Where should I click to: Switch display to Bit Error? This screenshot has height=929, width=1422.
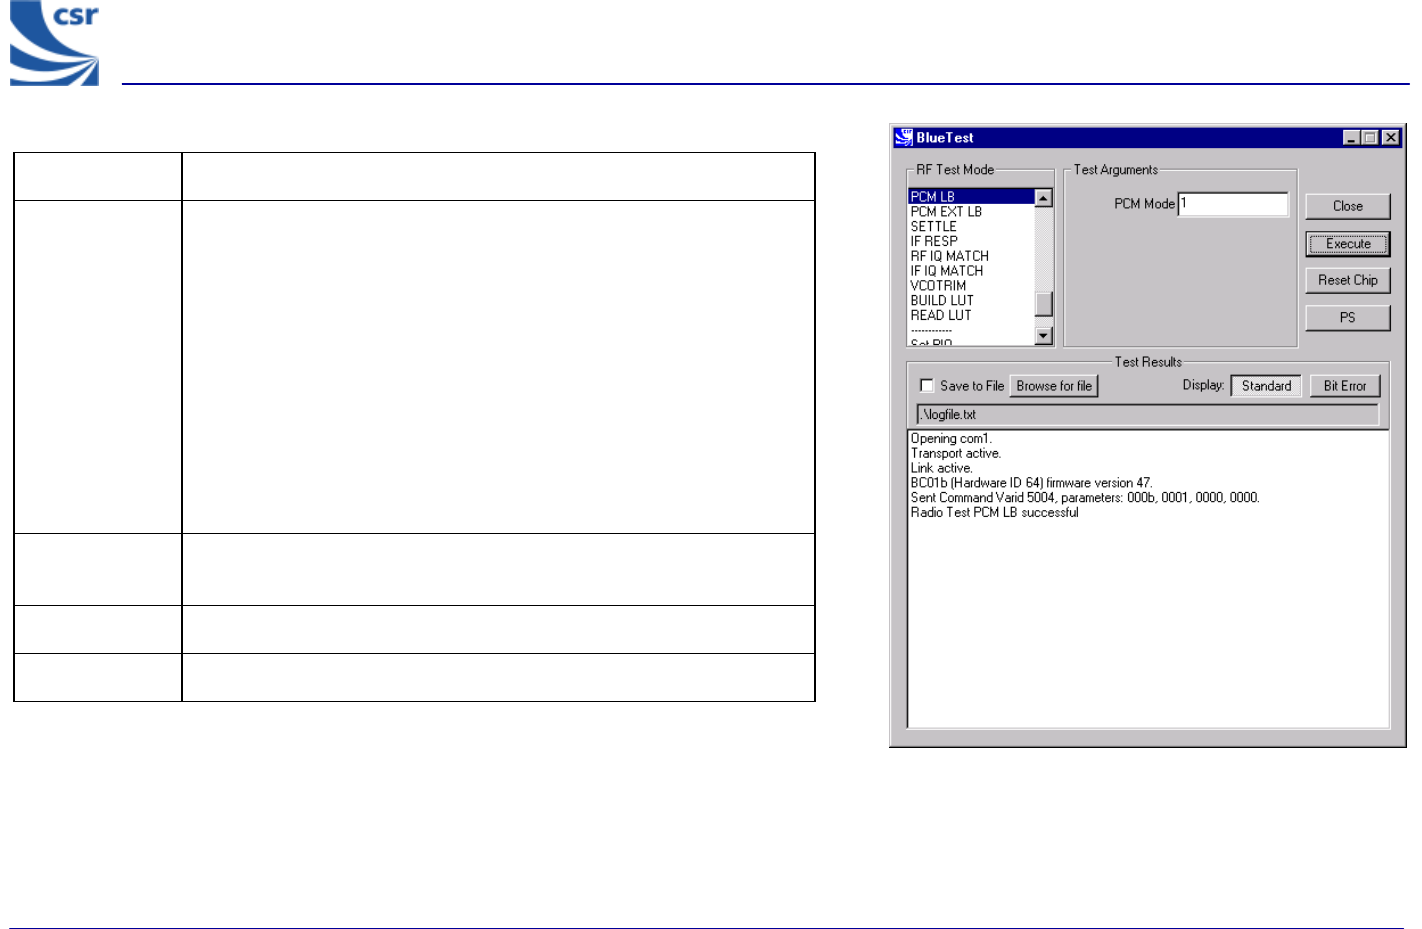[1344, 386]
